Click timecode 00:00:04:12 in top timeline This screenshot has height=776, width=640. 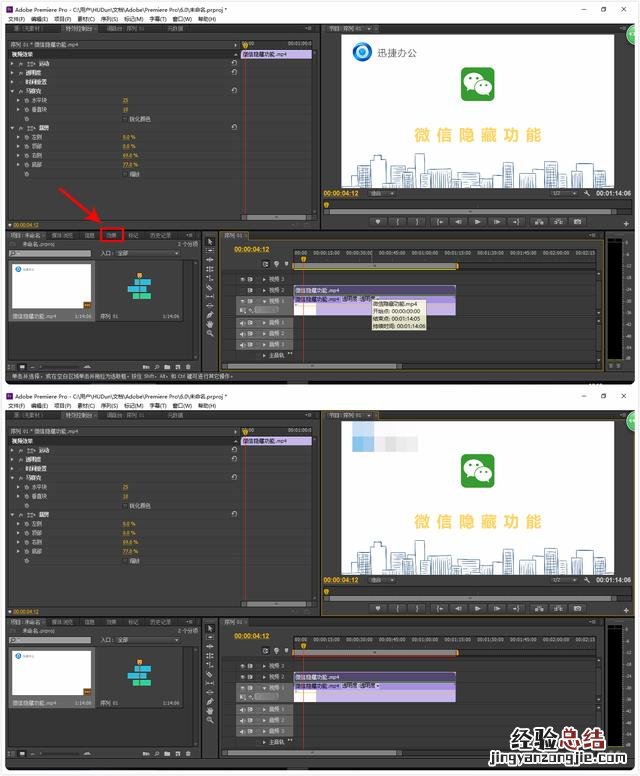tap(251, 249)
